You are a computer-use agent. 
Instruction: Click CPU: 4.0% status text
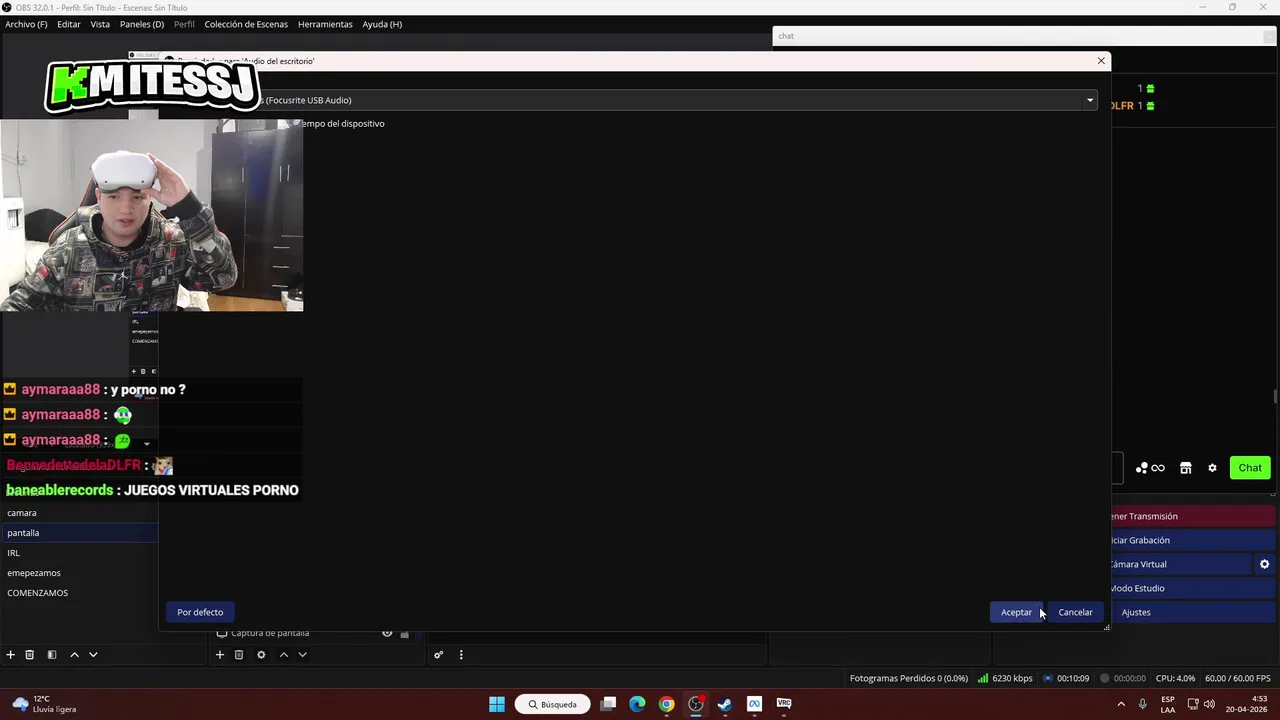tap(1175, 678)
